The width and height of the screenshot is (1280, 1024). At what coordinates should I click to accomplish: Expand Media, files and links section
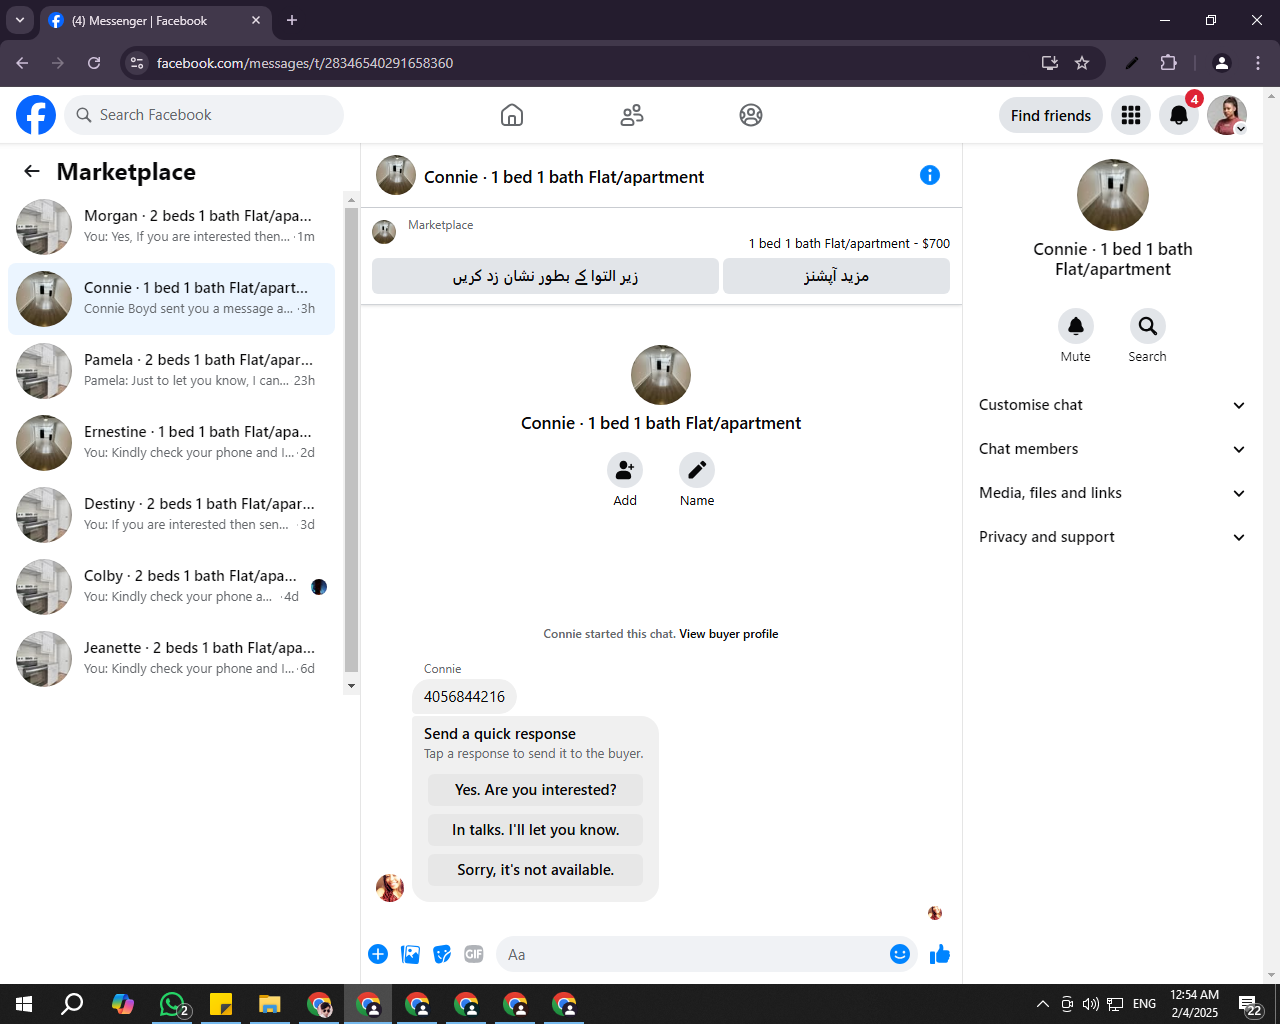click(x=1113, y=493)
